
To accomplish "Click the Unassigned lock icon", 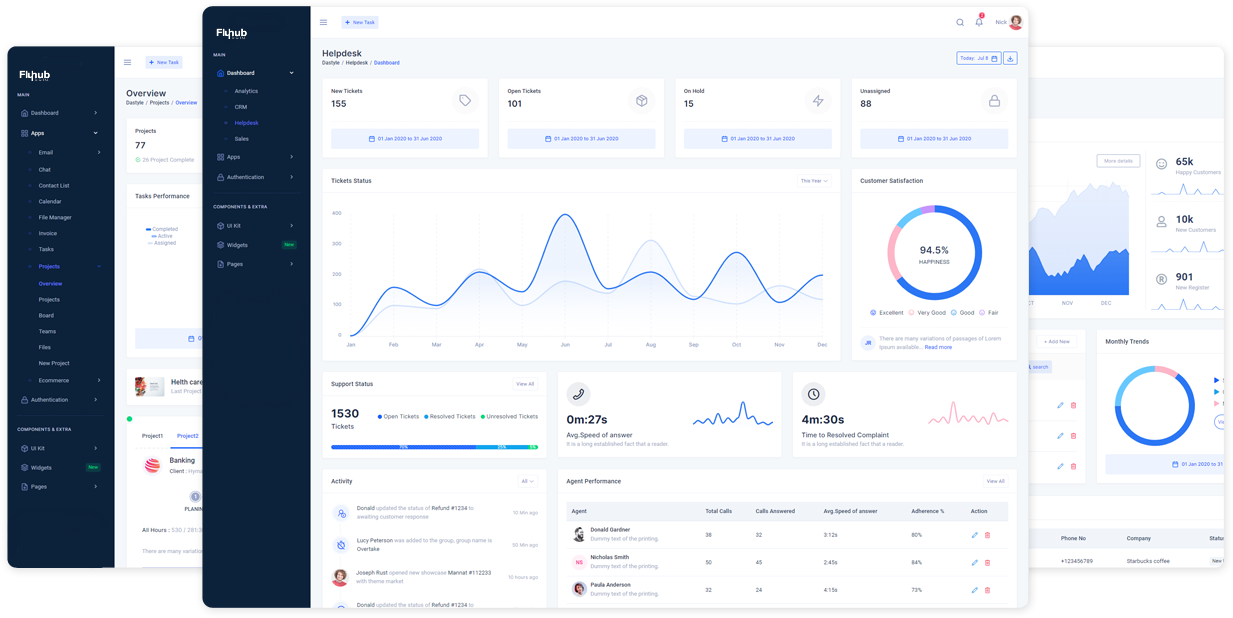I will coord(995,100).
